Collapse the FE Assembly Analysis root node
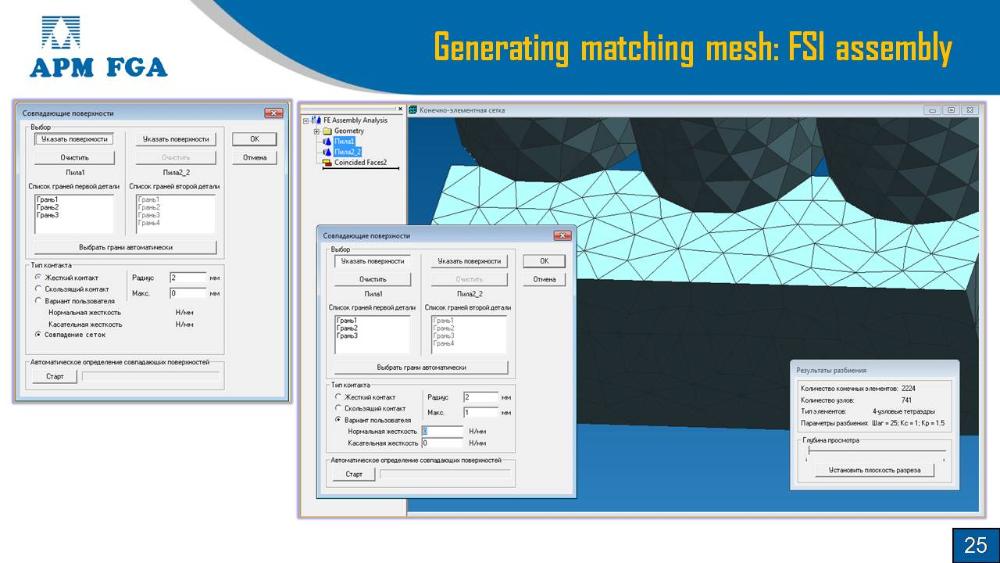Viewport: 1000px width, 563px height. pyautogui.click(x=306, y=120)
